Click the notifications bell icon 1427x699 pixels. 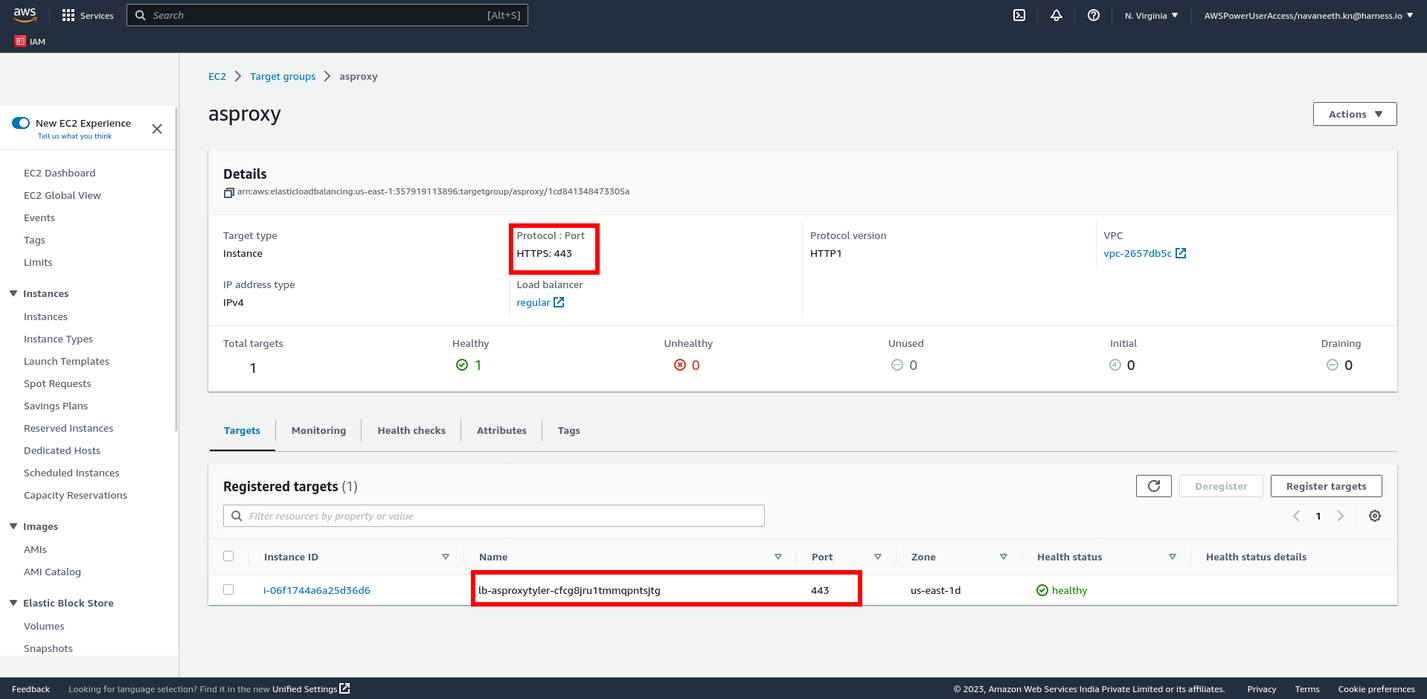(x=1056, y=15)
